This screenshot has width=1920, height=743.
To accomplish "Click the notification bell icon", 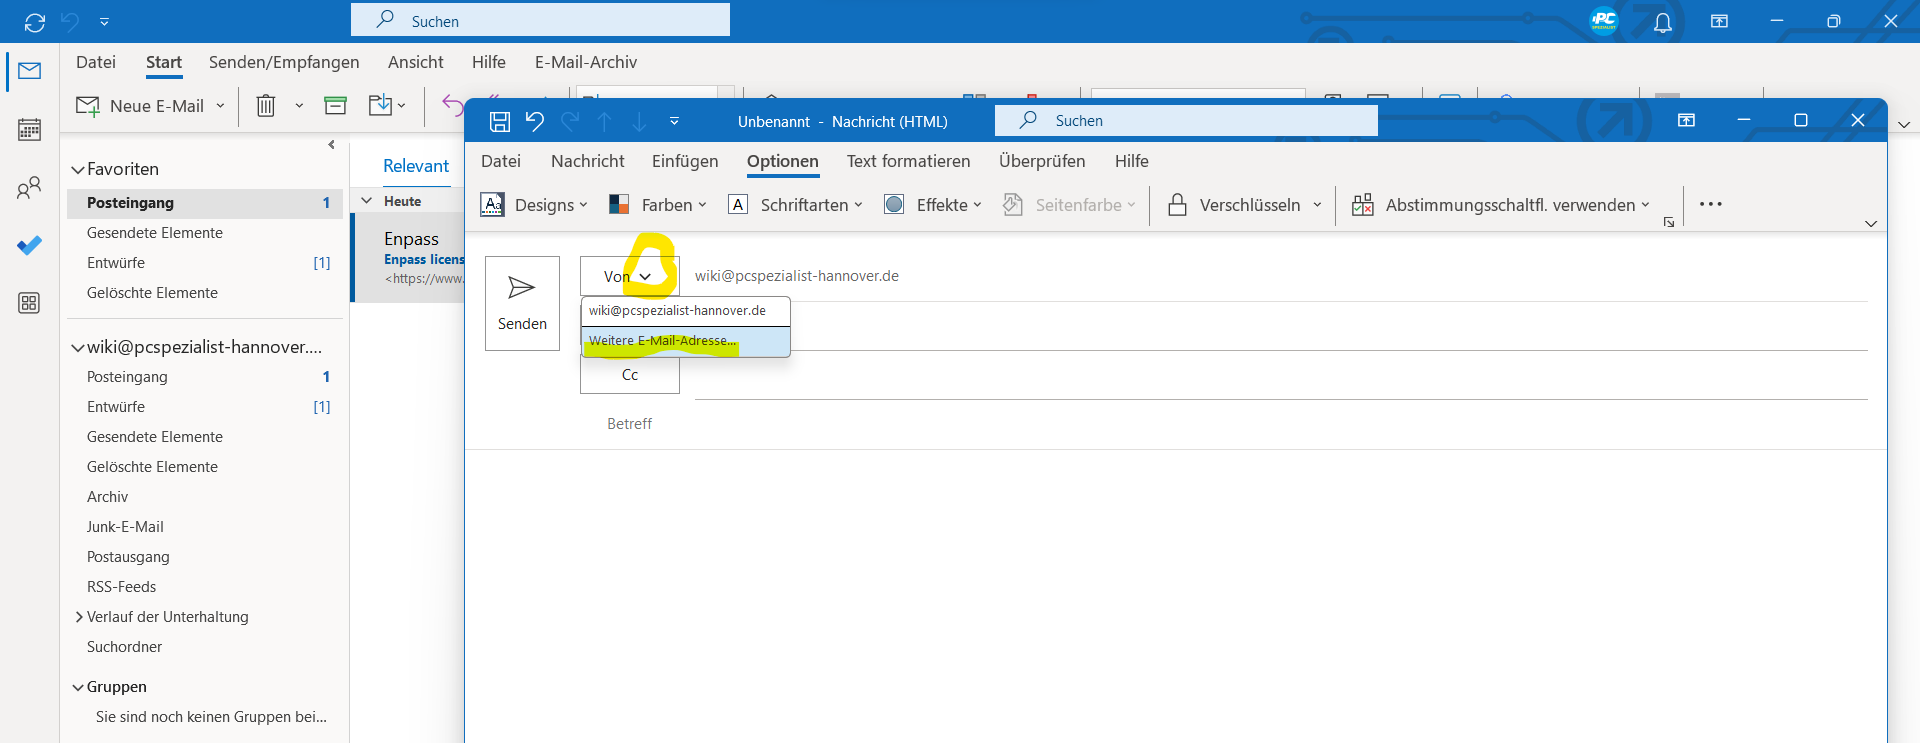I will (x=1662, y=22).
